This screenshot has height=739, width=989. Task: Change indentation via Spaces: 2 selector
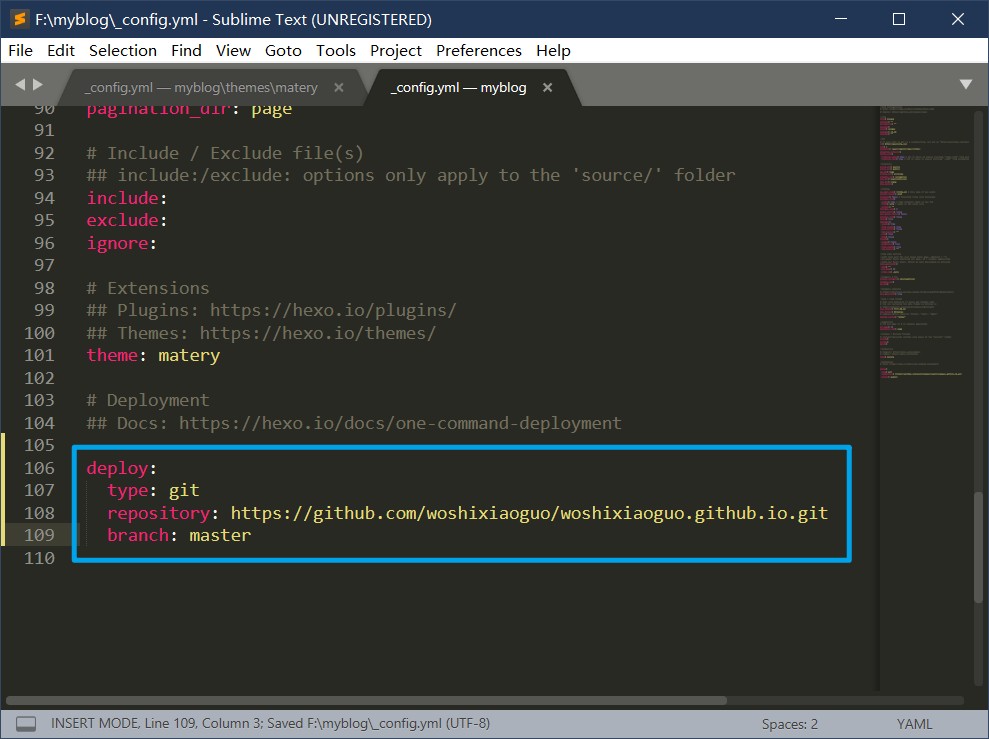pos(790,724)
